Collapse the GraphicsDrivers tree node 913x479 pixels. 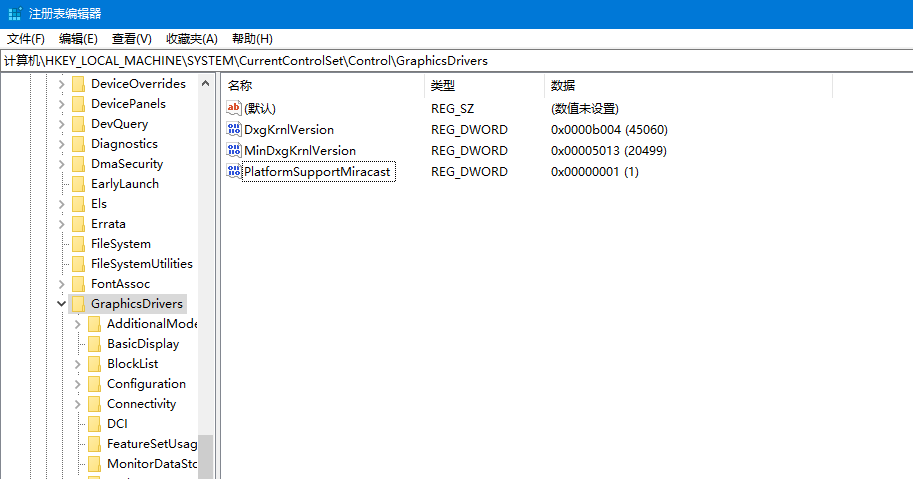62,304
